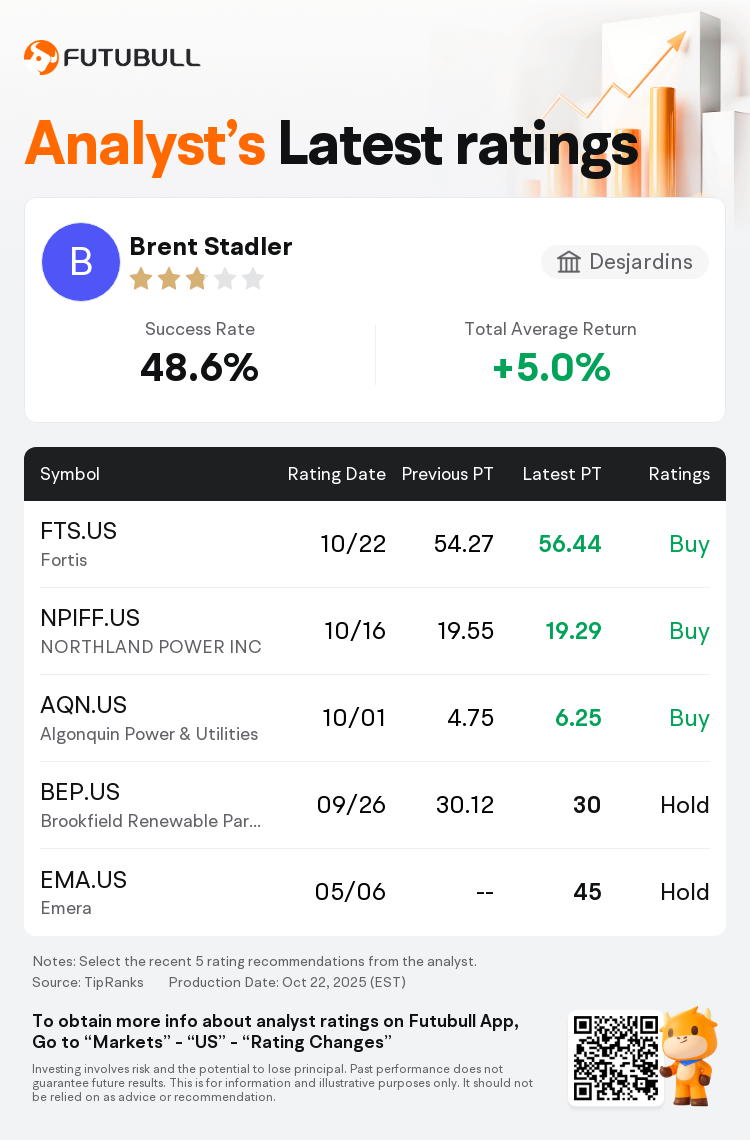This screenshot has height=1140, width=750.
Task: Click the Rating Date column header
Action: tap(336, 474)
